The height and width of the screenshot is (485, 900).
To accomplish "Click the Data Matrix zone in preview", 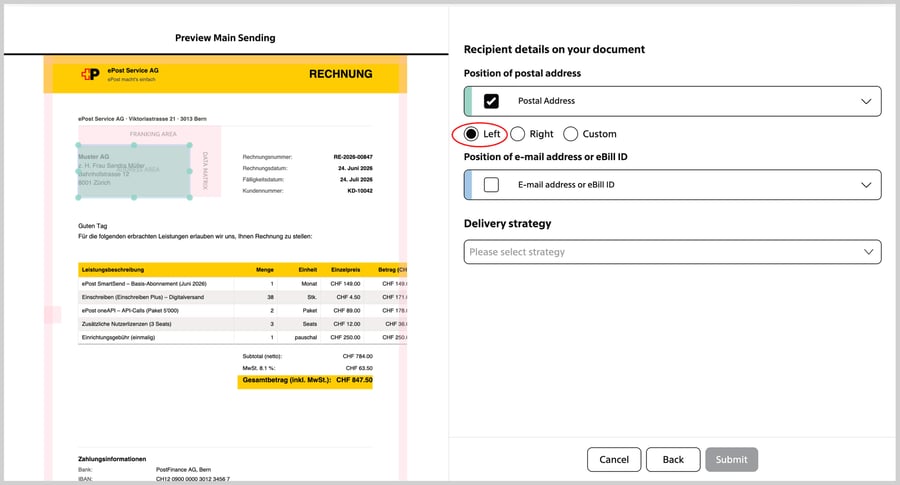I will coord(205,170).
